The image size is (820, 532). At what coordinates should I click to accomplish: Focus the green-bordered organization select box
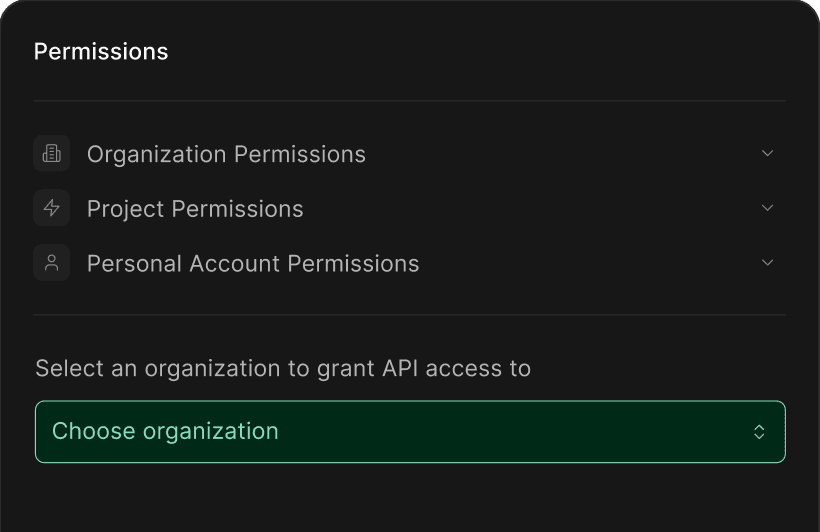(x=410, y=432)
